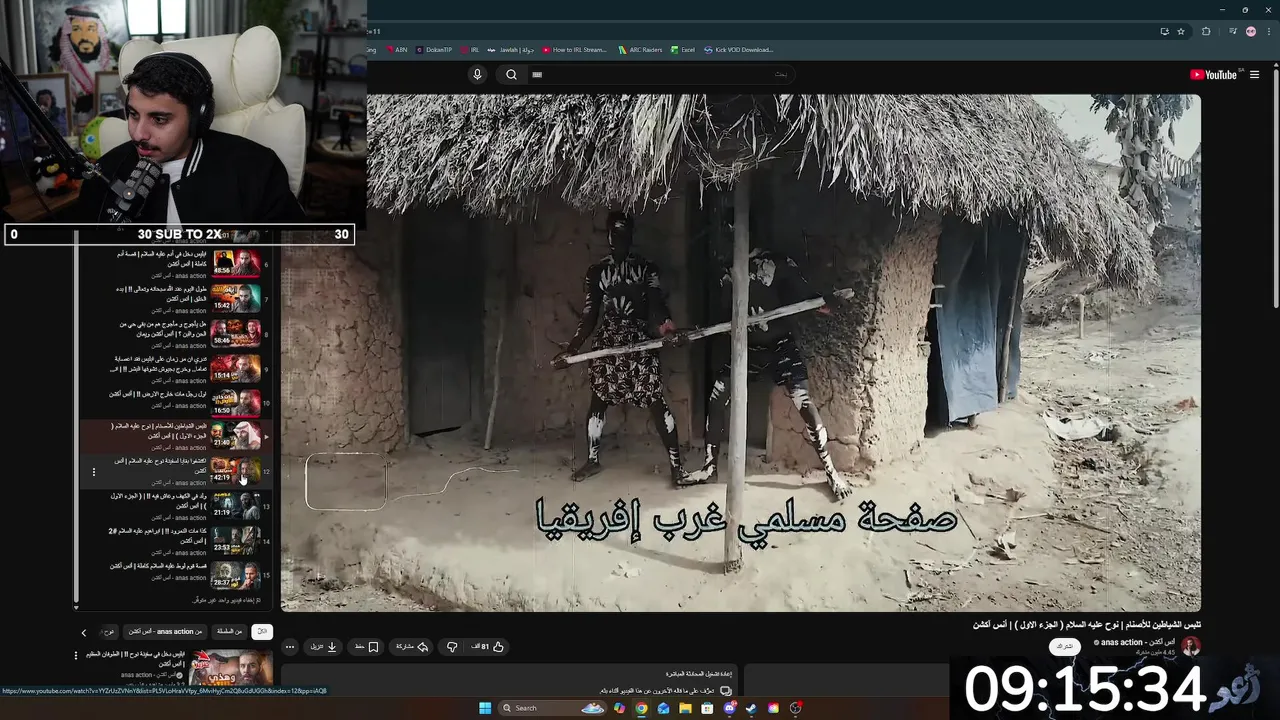Open playlist video 8 thumbnail 58:46
This screenshot has height=720, width=1280.
237,333
